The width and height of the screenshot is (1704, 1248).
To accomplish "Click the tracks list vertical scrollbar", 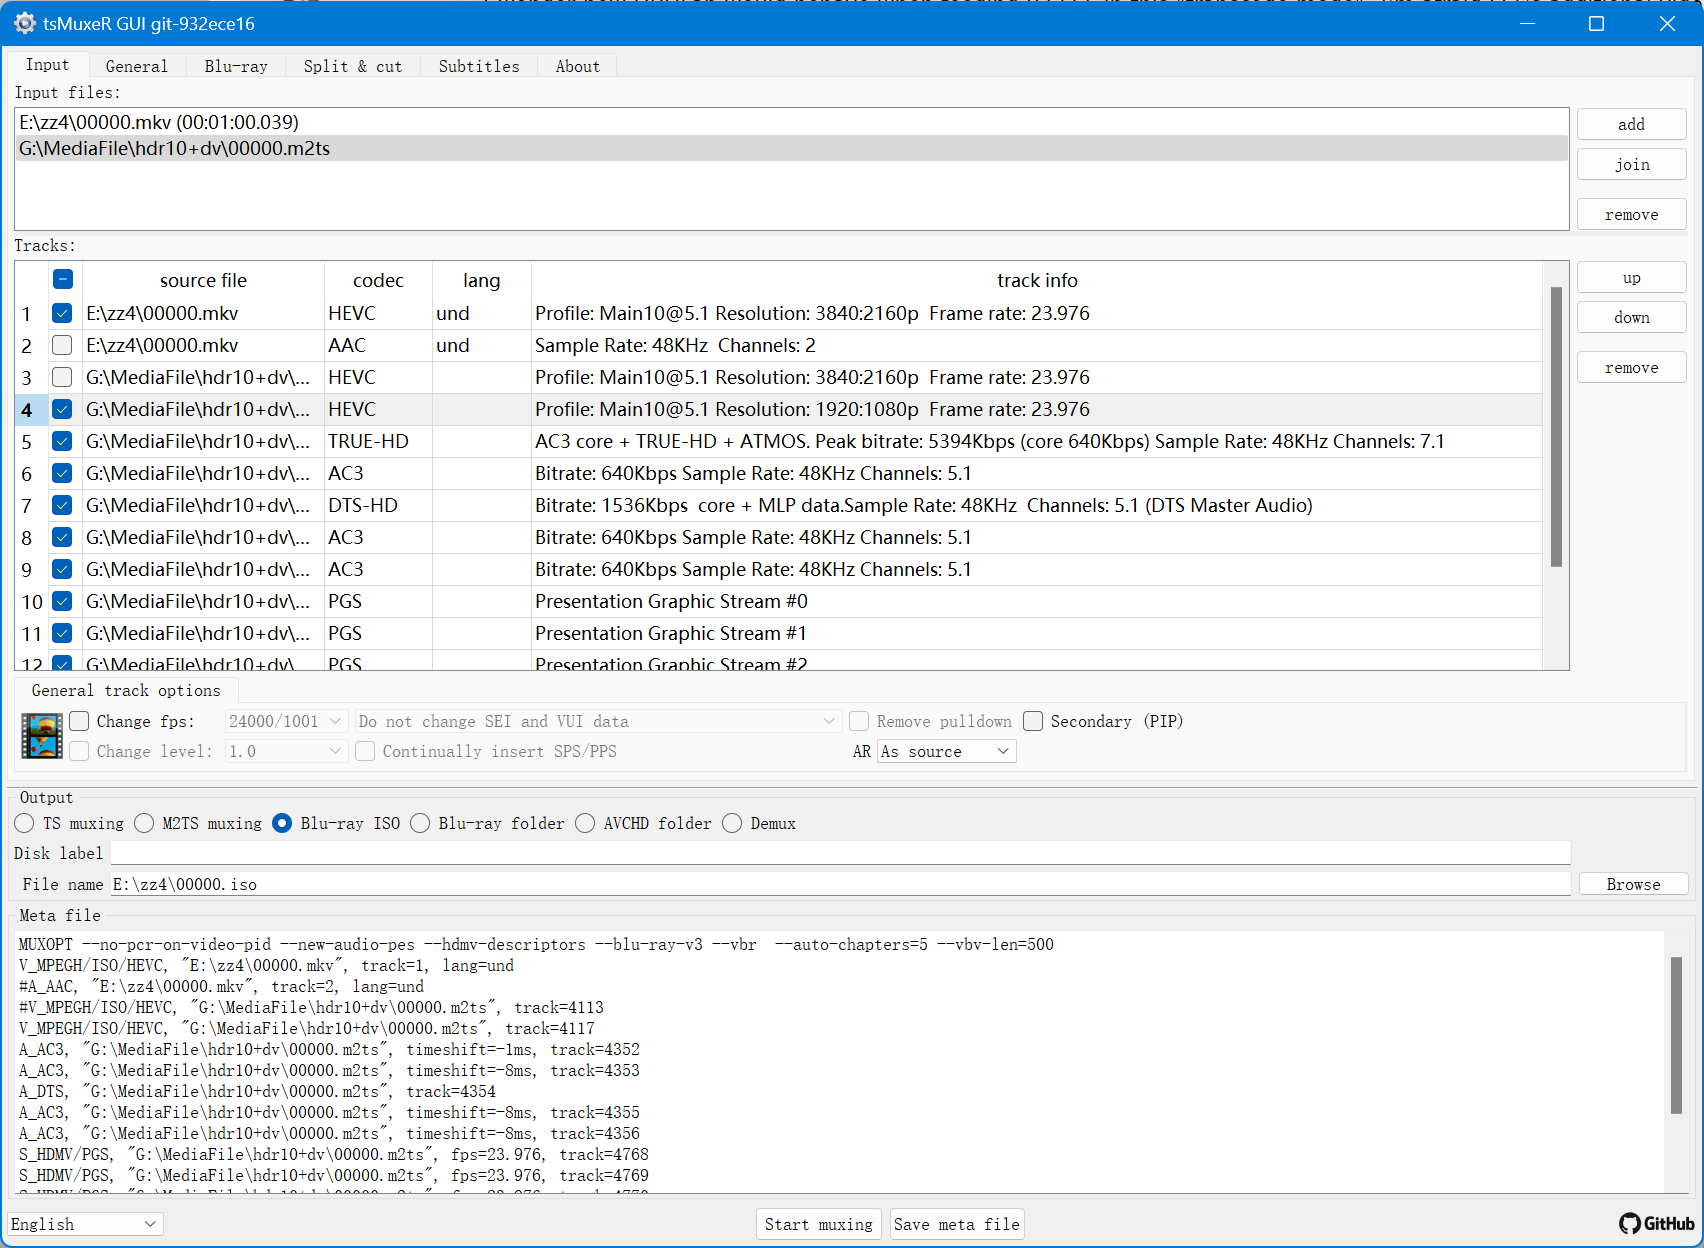I will coord(1556,428).
